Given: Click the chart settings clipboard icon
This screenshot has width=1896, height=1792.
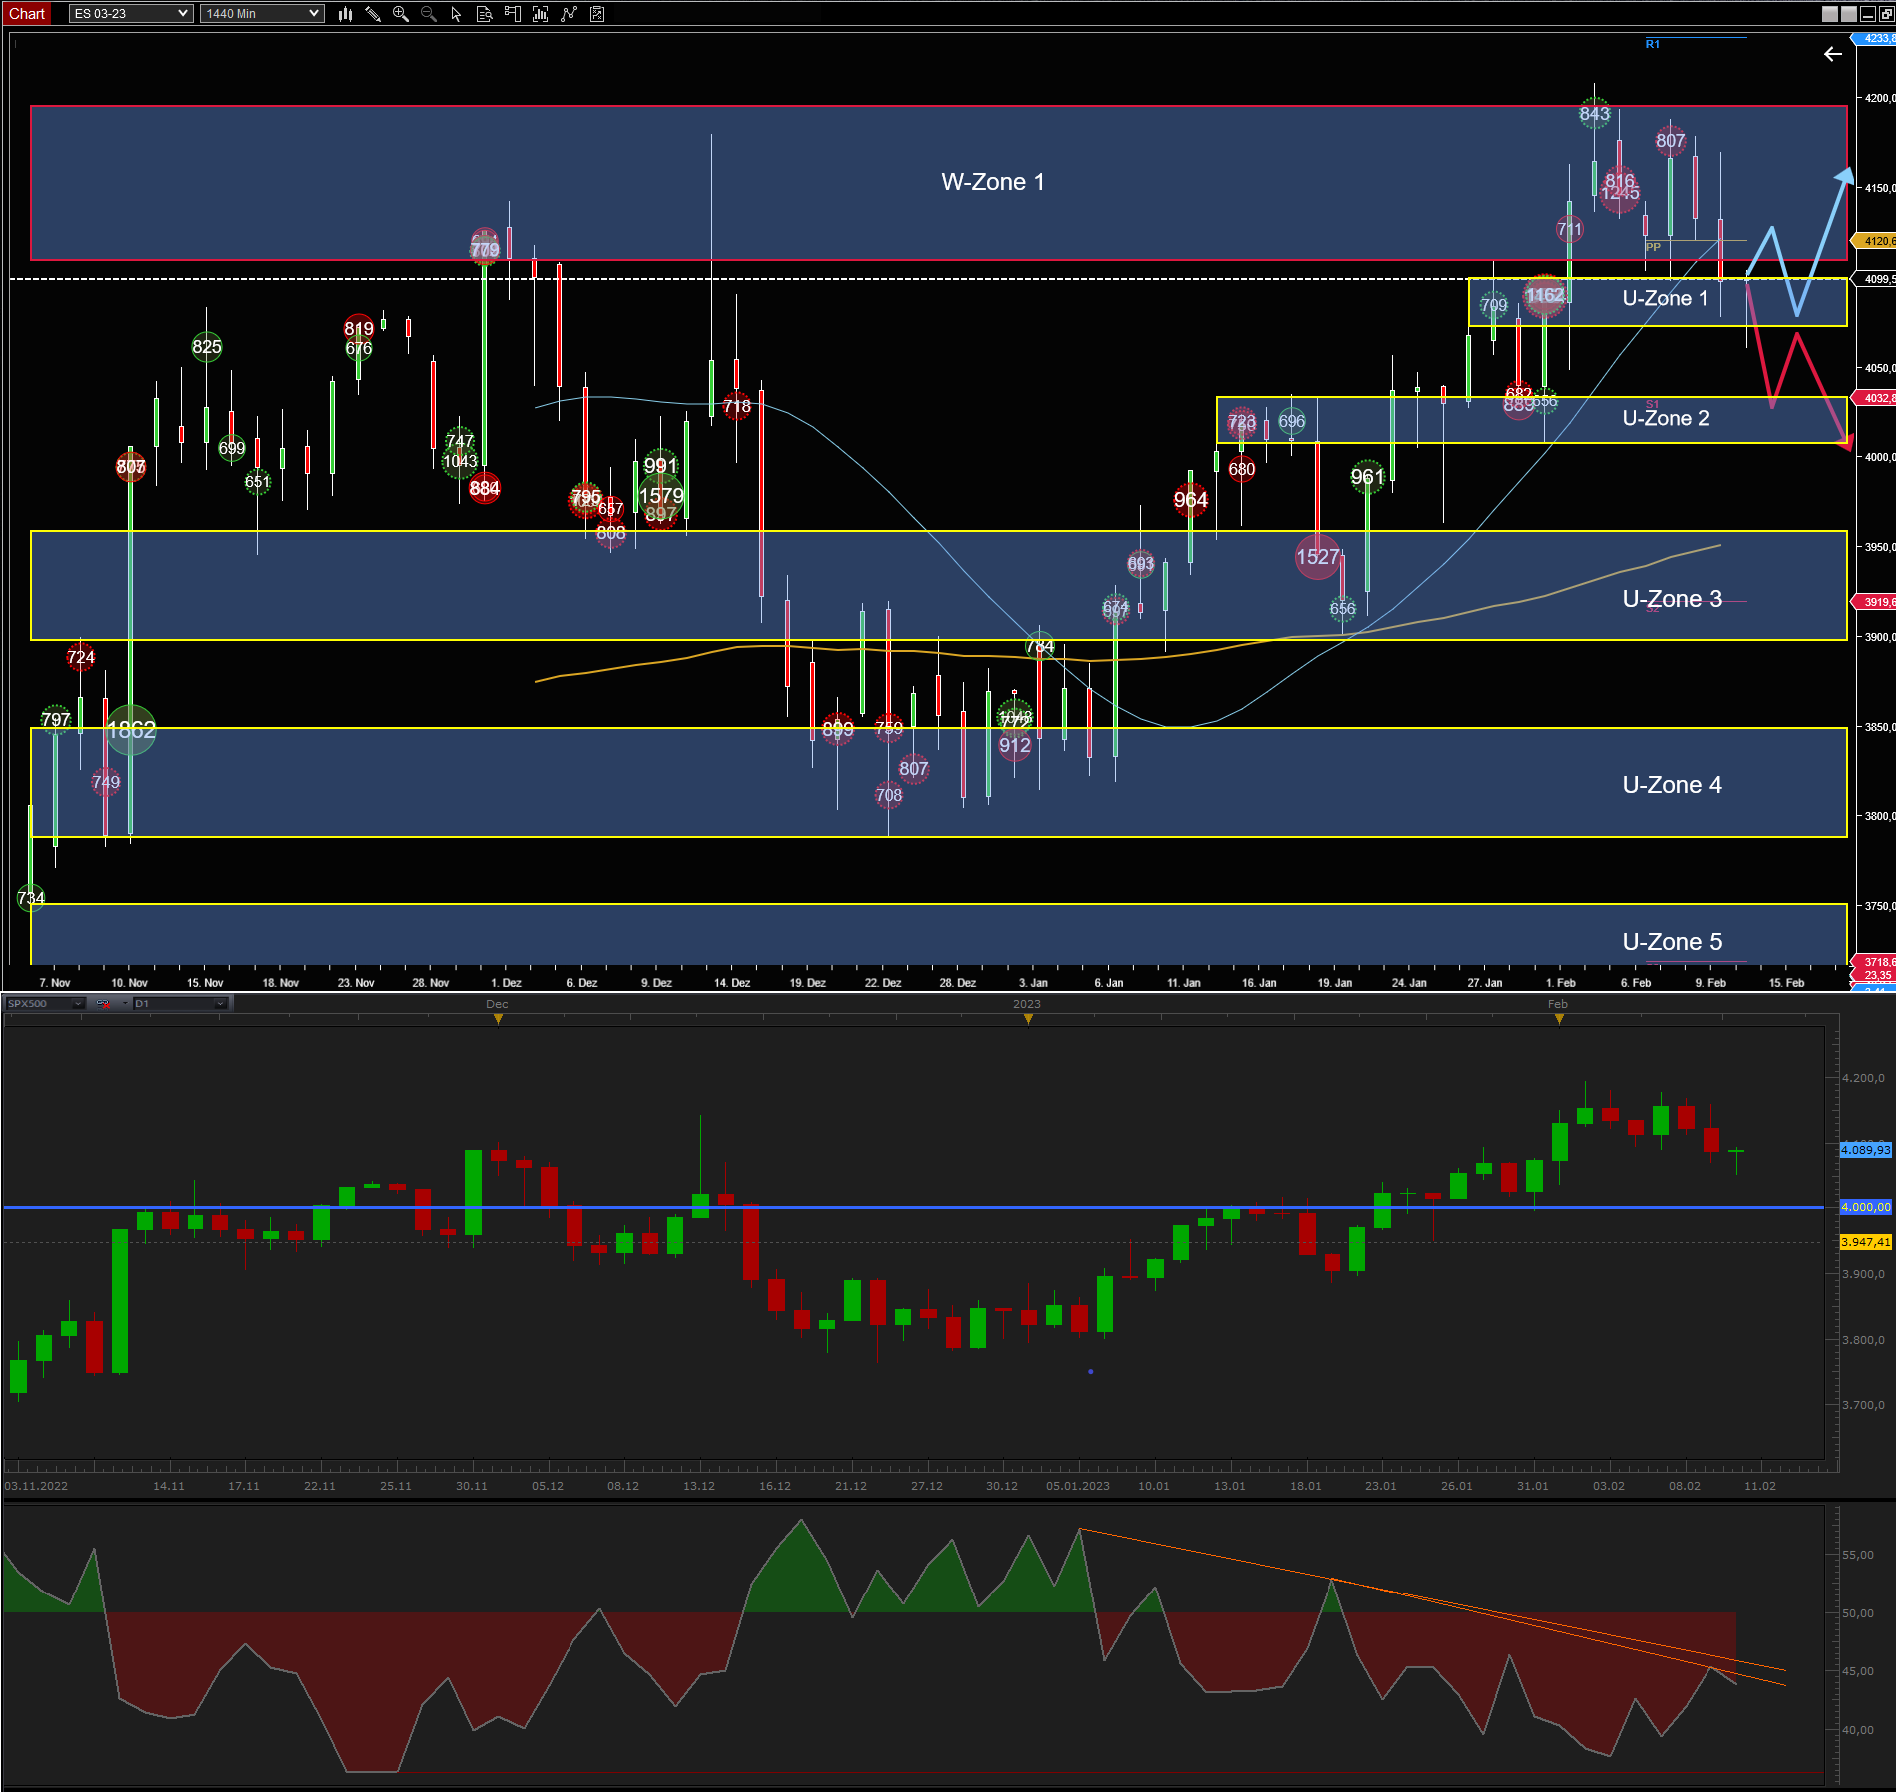Looking at the screenshot, I should pos(598,14).
